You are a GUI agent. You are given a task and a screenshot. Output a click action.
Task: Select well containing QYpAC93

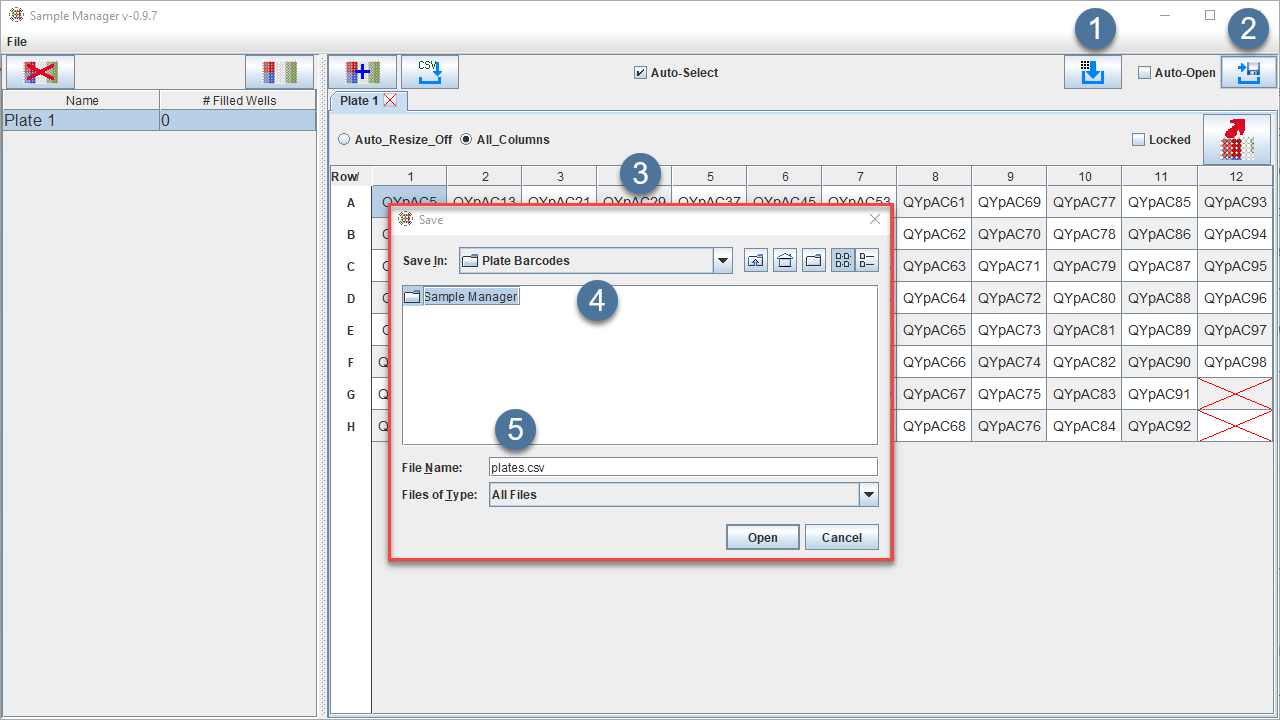point(1235,202)
